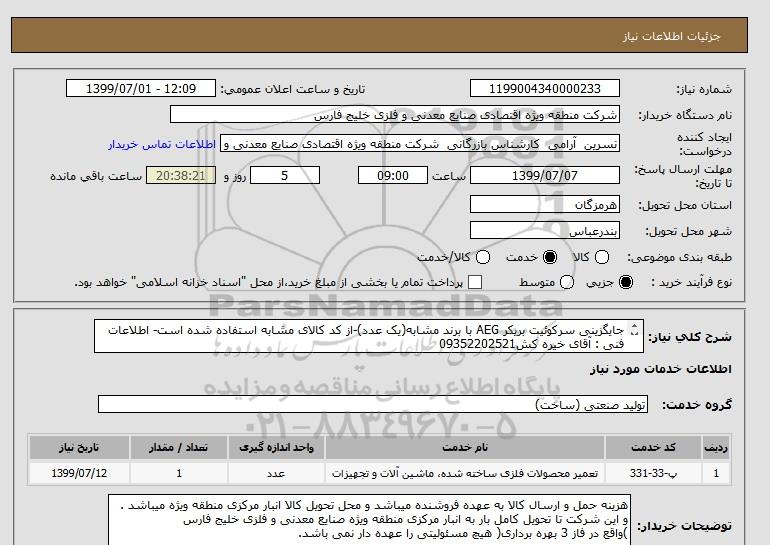Screen dimensions: 770x545
Task: Click the delivery city field بندرعباس
Action: click(x=545, y=231)
